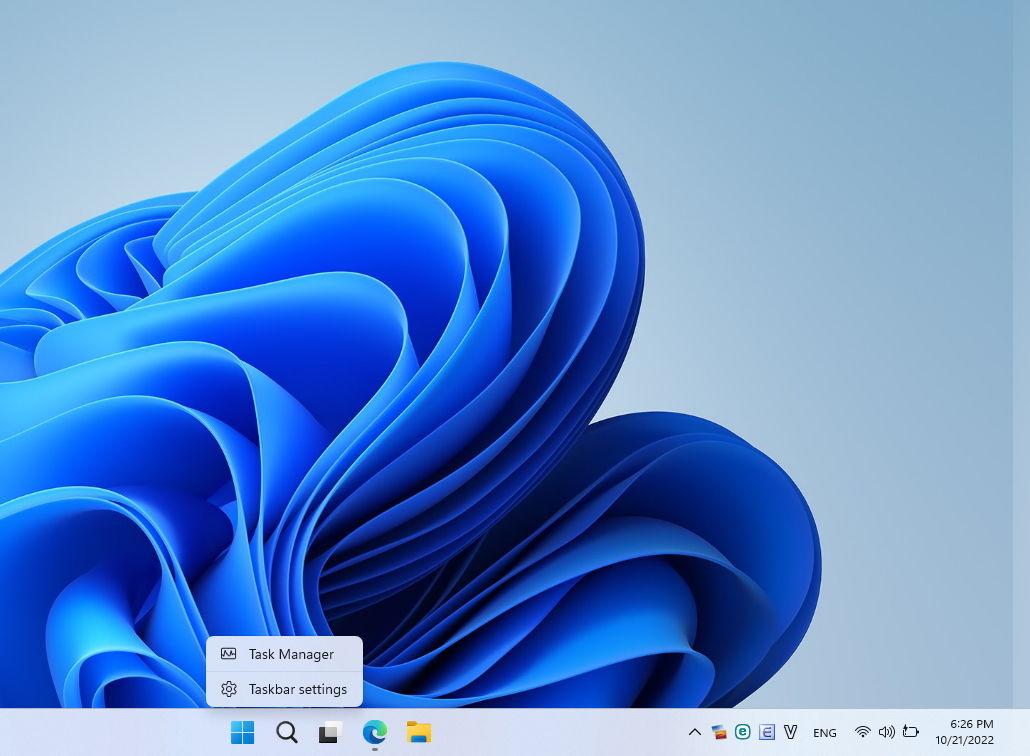Switch the ENG input language indicator

[824, 732]
